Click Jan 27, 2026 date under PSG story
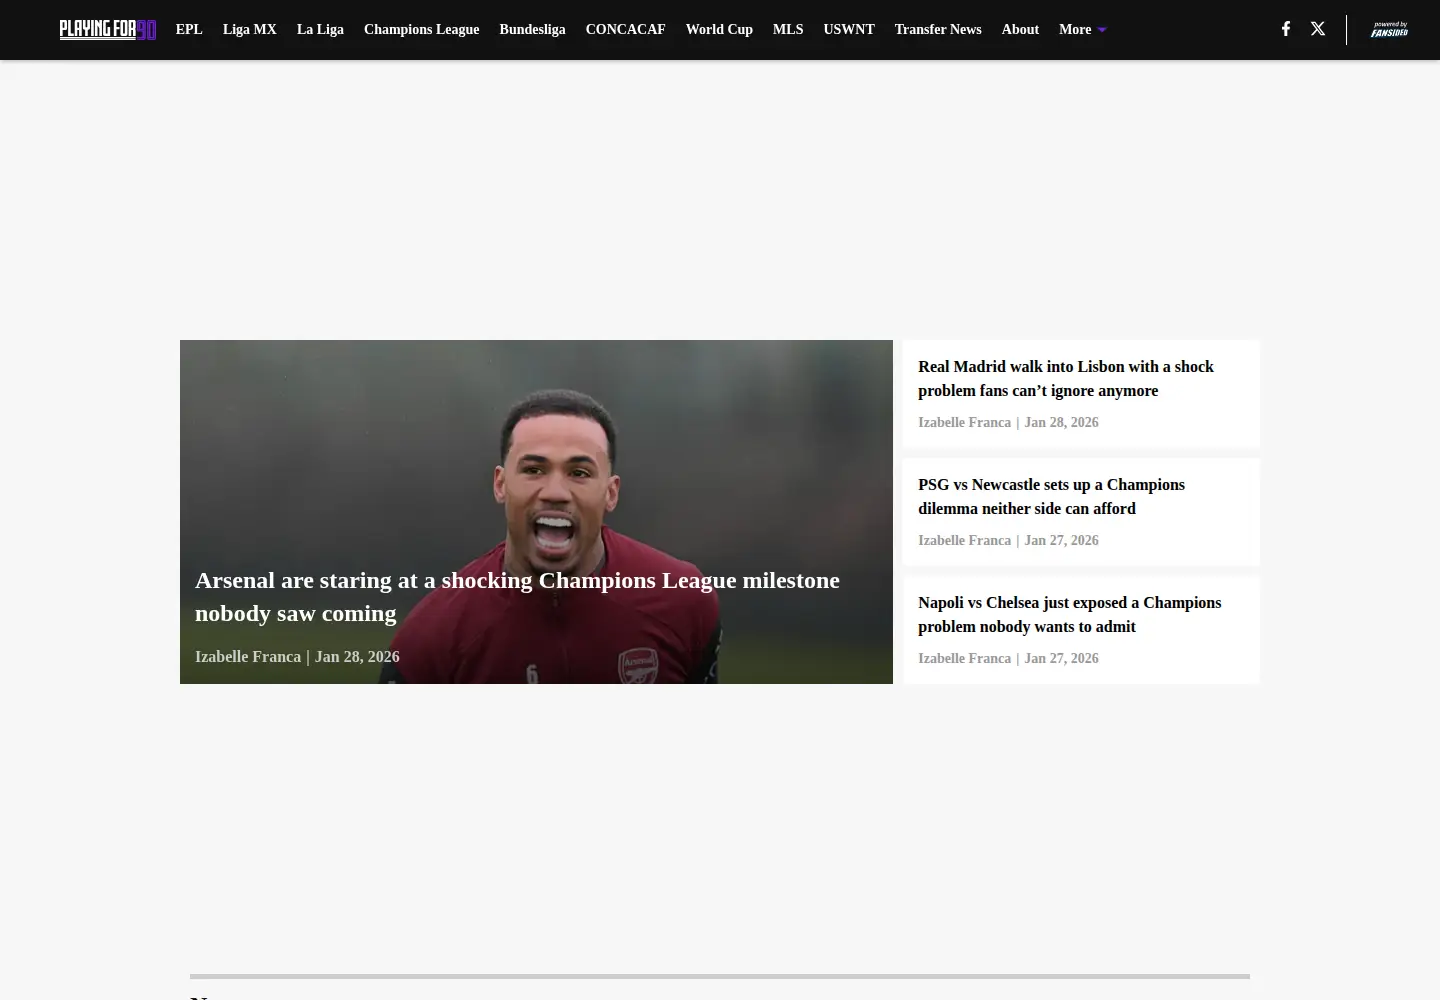1440x1000 pixels. pos(1061,541)
